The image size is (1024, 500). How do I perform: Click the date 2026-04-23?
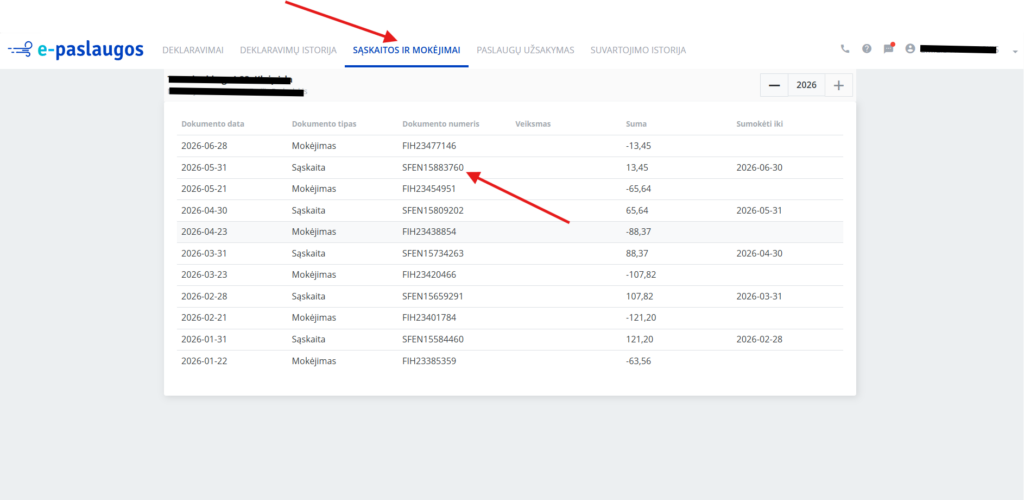204,232
